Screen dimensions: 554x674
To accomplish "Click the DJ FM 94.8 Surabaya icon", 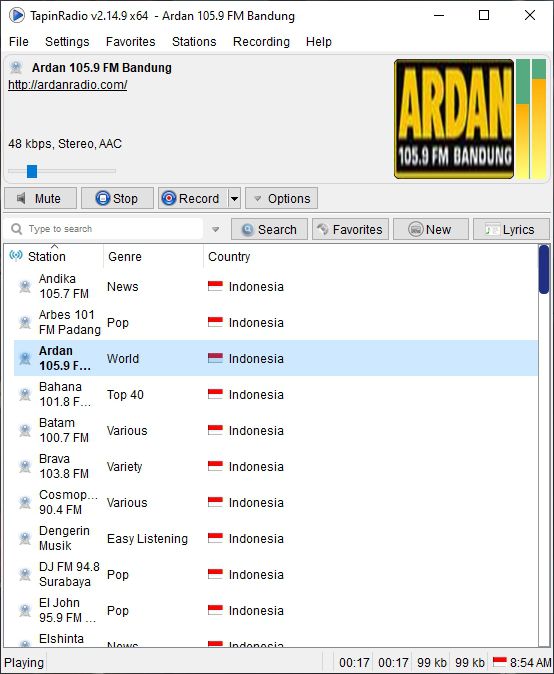I will 25,574.
